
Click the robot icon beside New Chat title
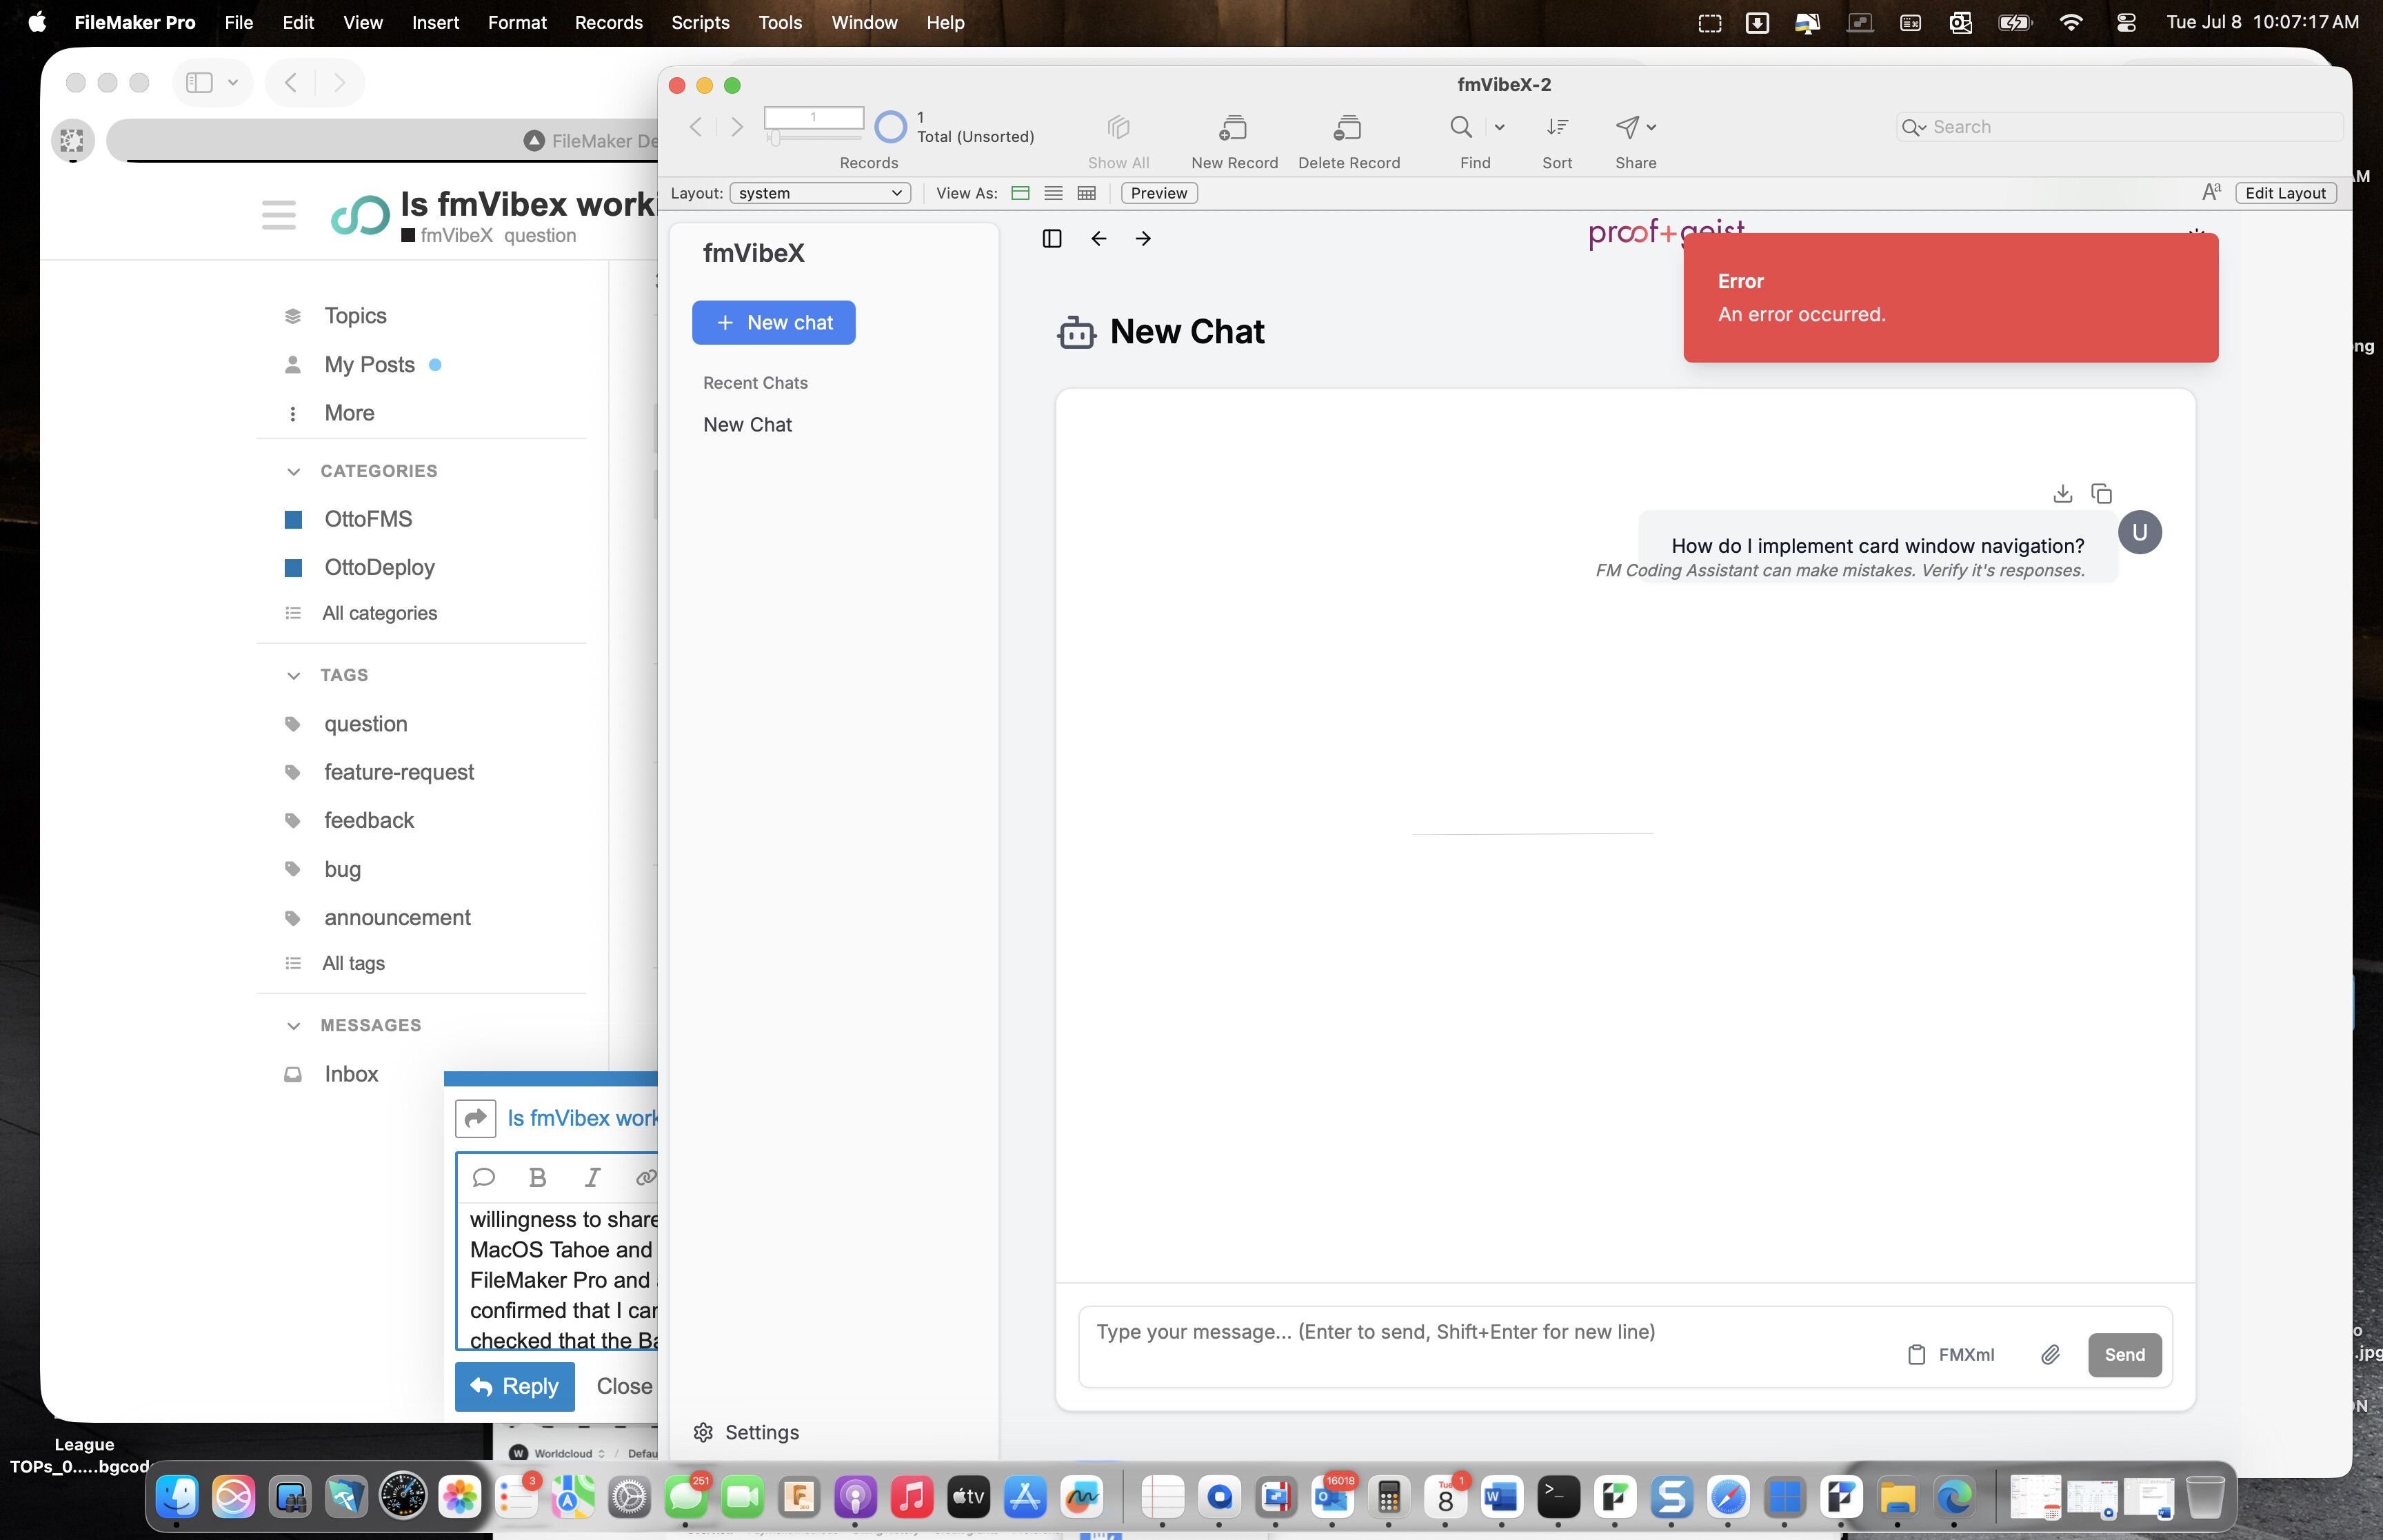1077,332
